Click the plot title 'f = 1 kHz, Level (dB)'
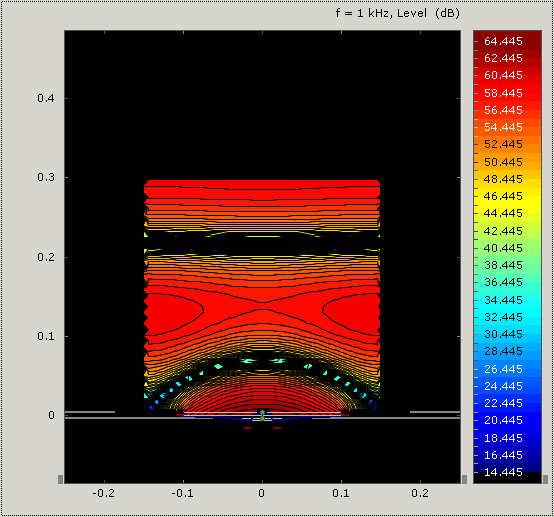This screenshot has height=517, width=554. (397, 13)
